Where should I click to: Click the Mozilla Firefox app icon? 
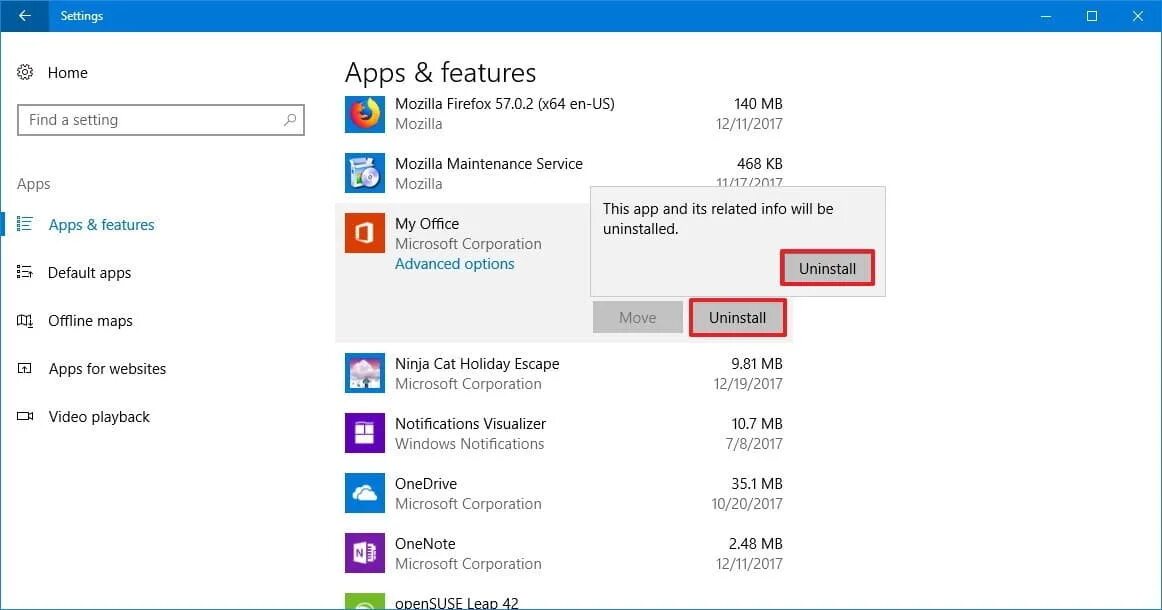(365, 113)
